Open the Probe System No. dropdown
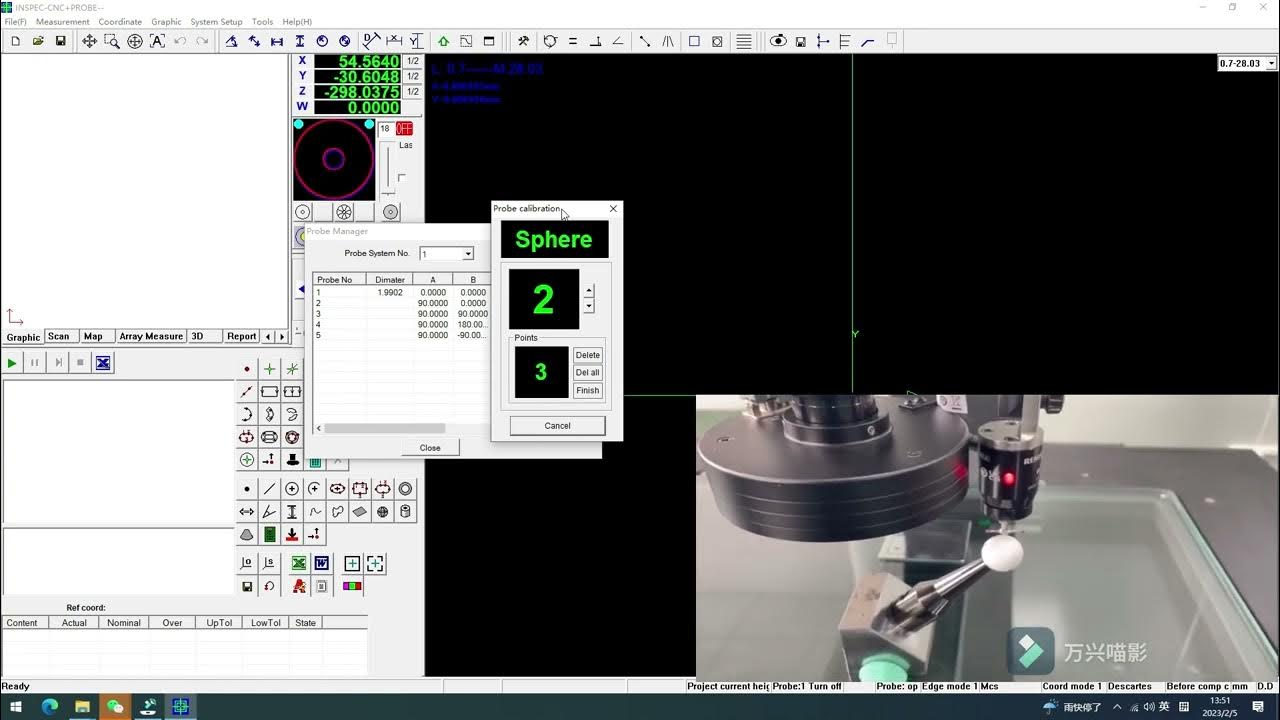 pyautogui.click(x=467, y=254)
